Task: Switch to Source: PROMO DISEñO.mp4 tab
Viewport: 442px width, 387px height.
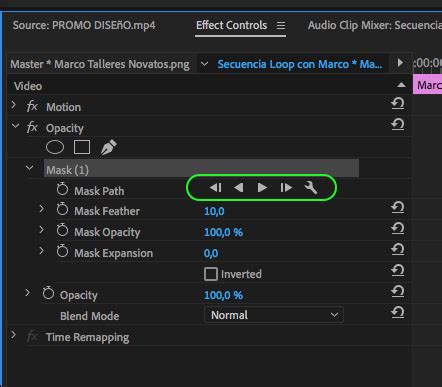Action: click(x=84, y=25)
